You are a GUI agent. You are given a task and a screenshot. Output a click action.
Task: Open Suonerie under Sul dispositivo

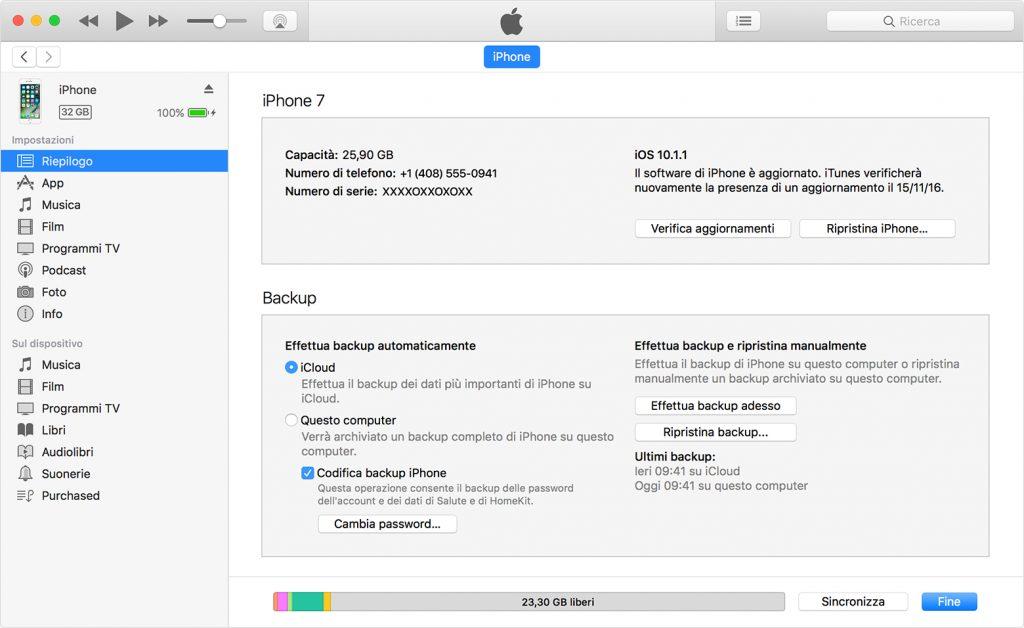66,474
